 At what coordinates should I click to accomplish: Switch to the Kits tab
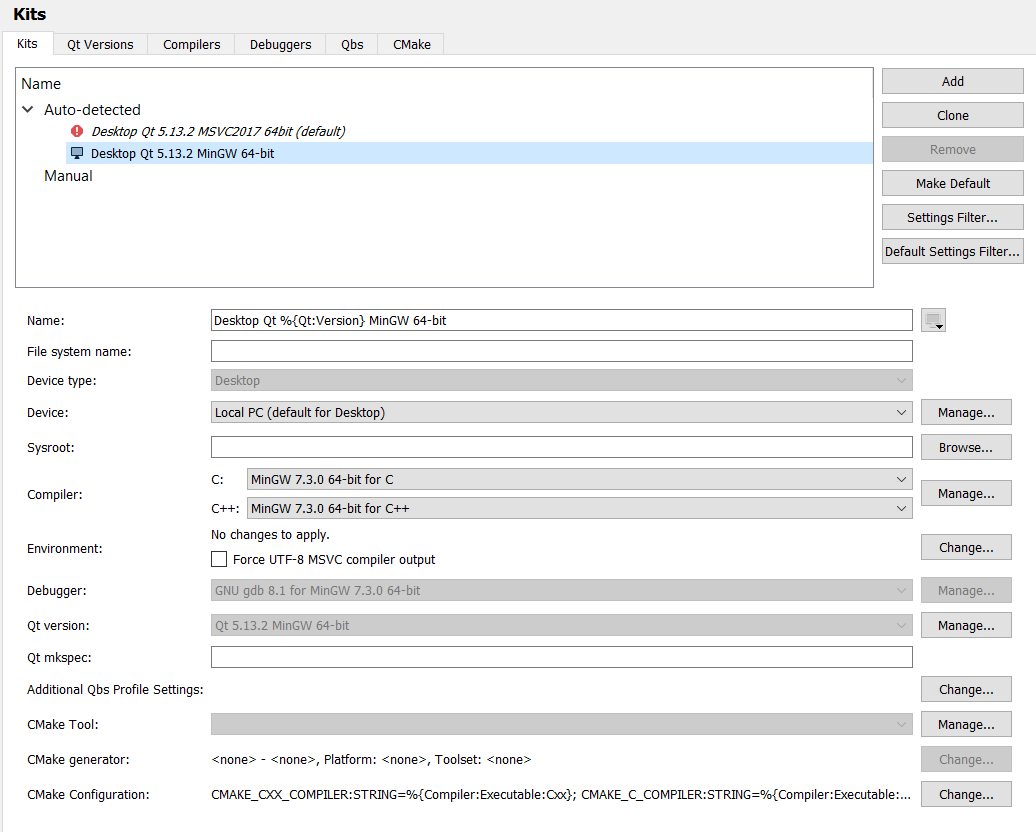[27, 44]
